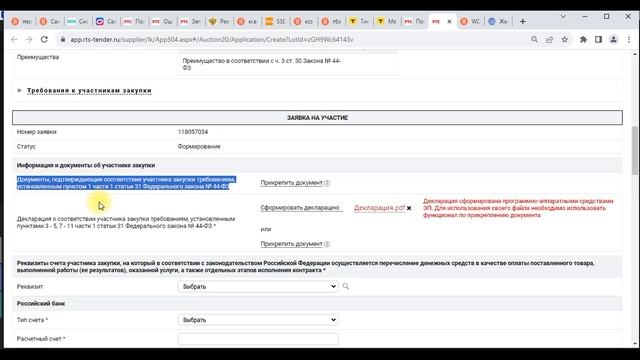
Task: Click info icon beside first Прикрепить документ
Action: (327, 183)
